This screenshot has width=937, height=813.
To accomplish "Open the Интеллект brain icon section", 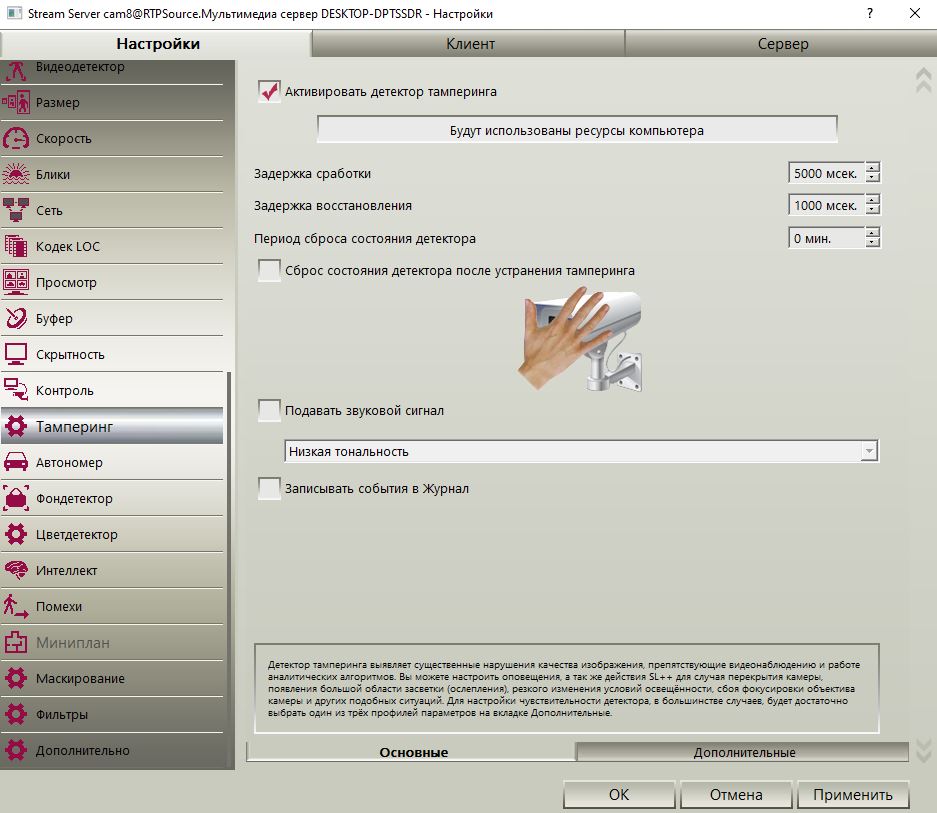I will (16, 570).
